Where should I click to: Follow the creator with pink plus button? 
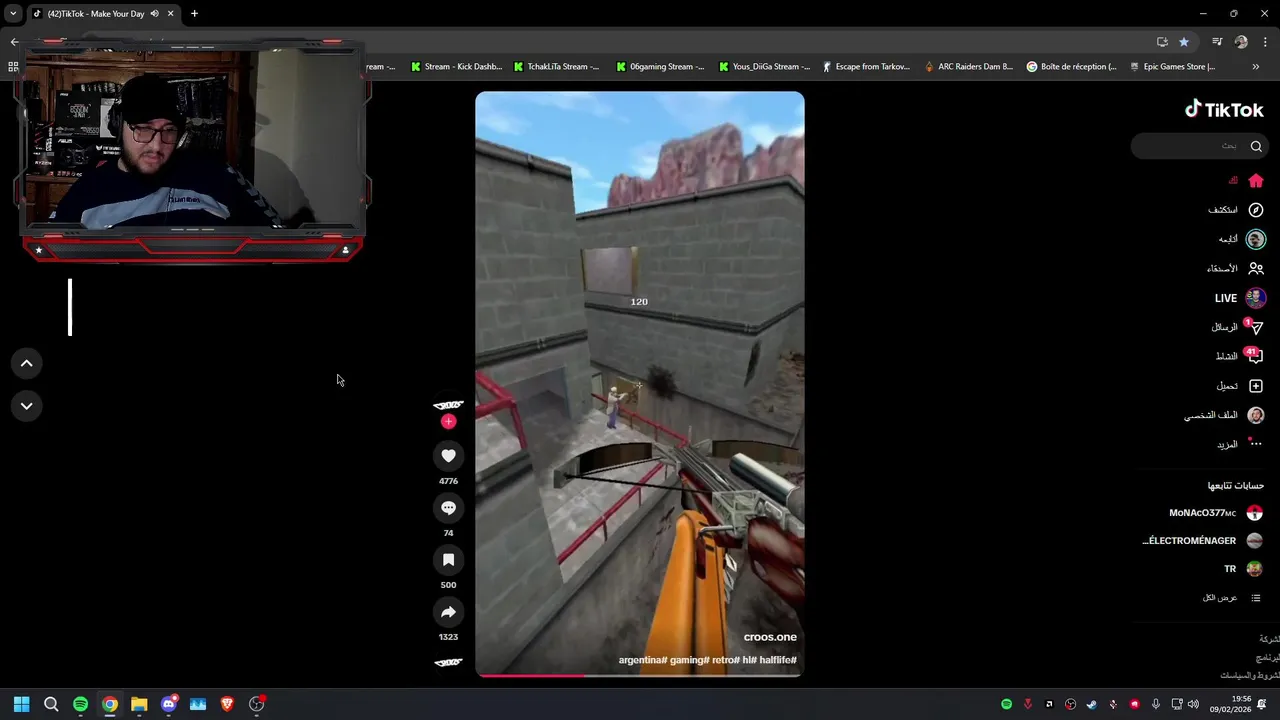click(448, 421)
